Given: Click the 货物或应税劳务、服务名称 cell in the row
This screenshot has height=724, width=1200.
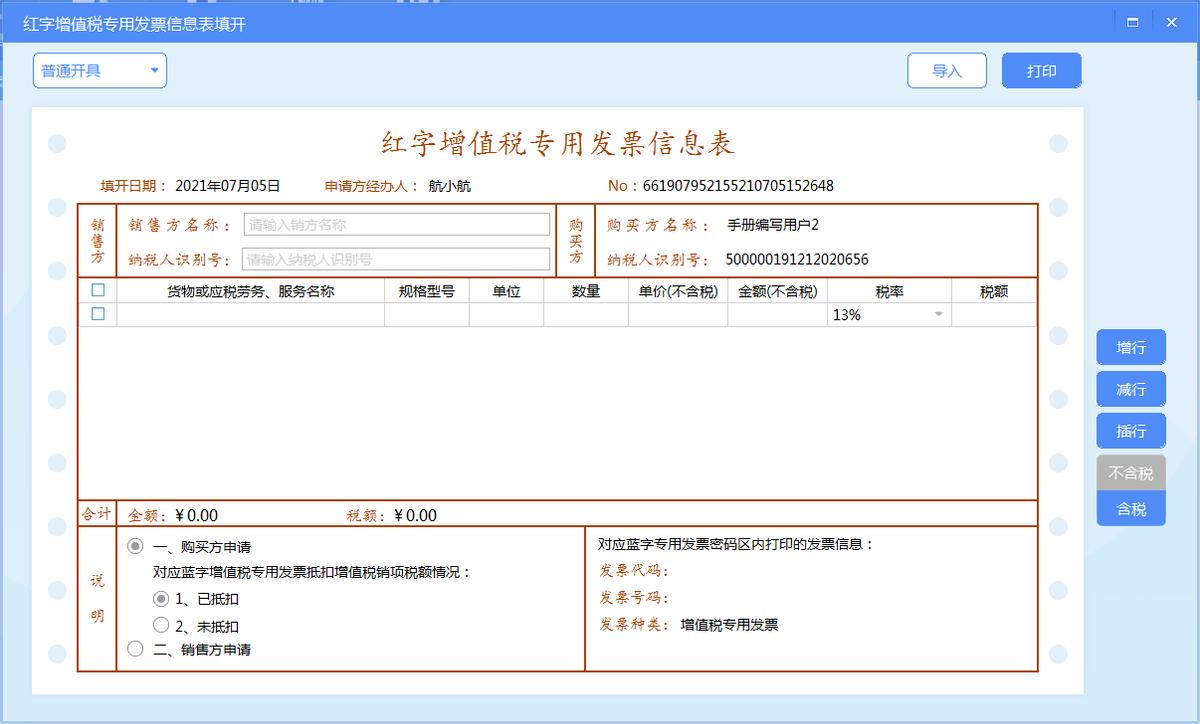Looking at the screenshot, I should pyautogui.click(x=248, y=314).
